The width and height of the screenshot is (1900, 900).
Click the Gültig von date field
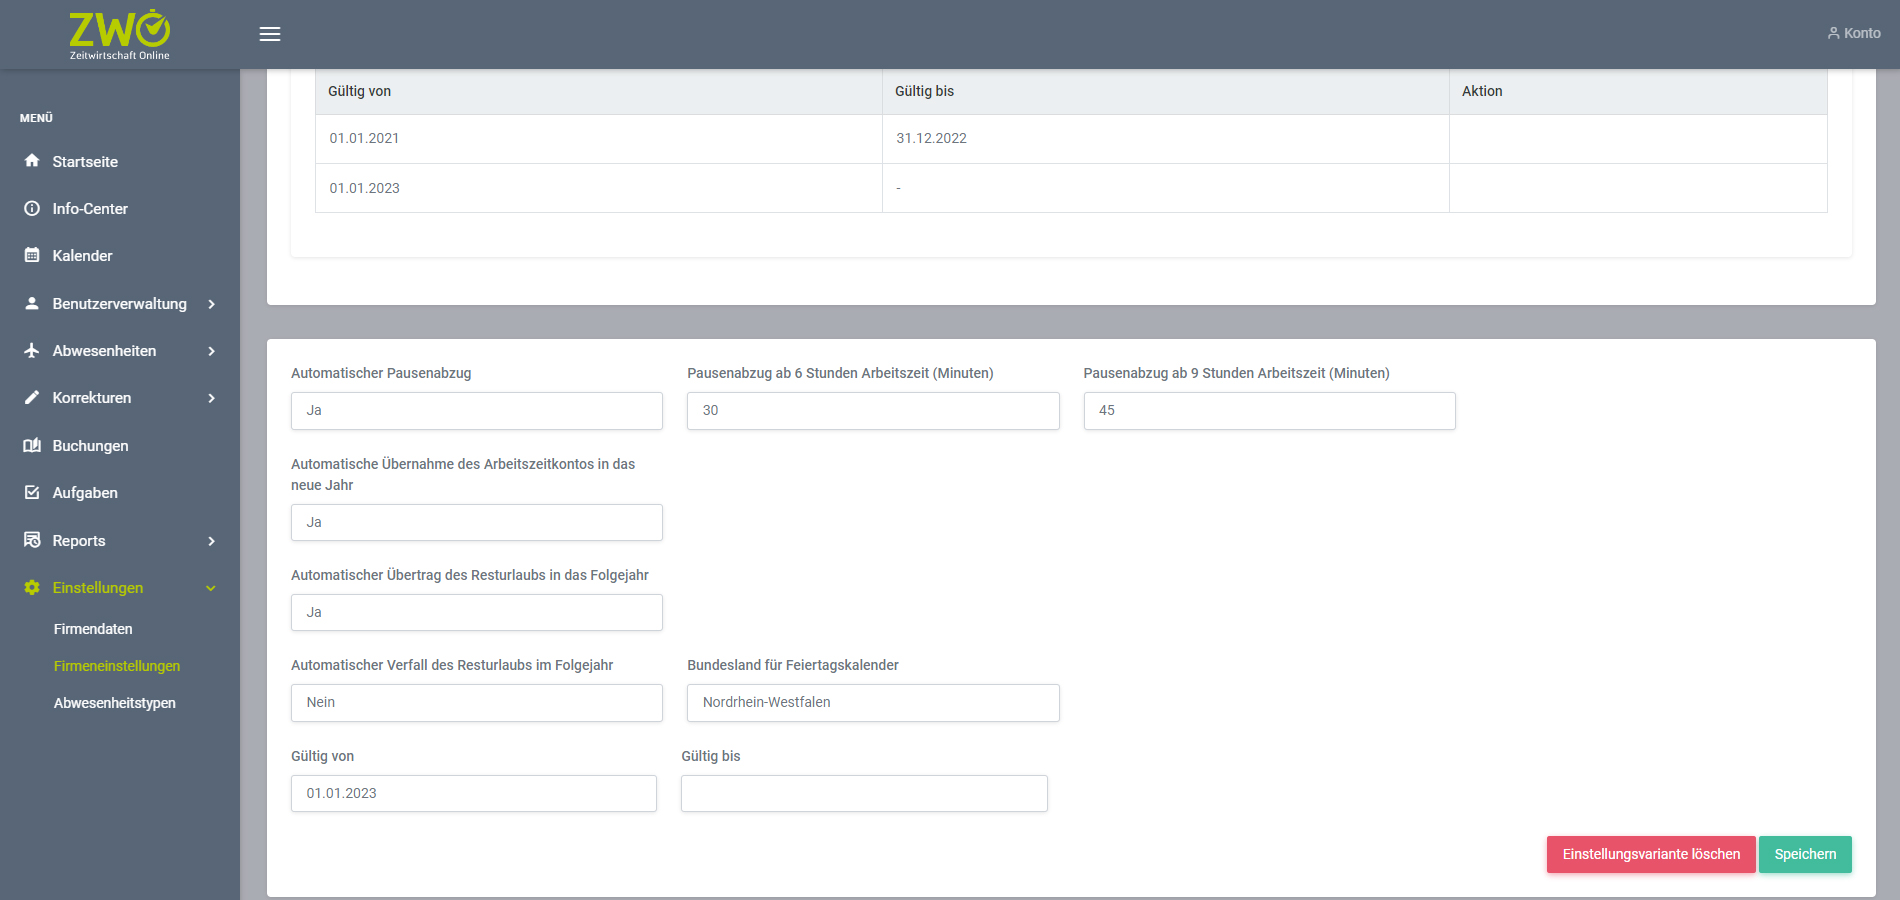point(474,793)
